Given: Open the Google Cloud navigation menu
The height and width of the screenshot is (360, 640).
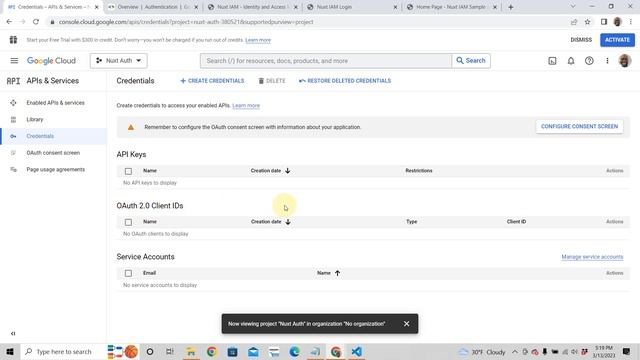Looking at the screenshot, I should [x=14, y=60].
